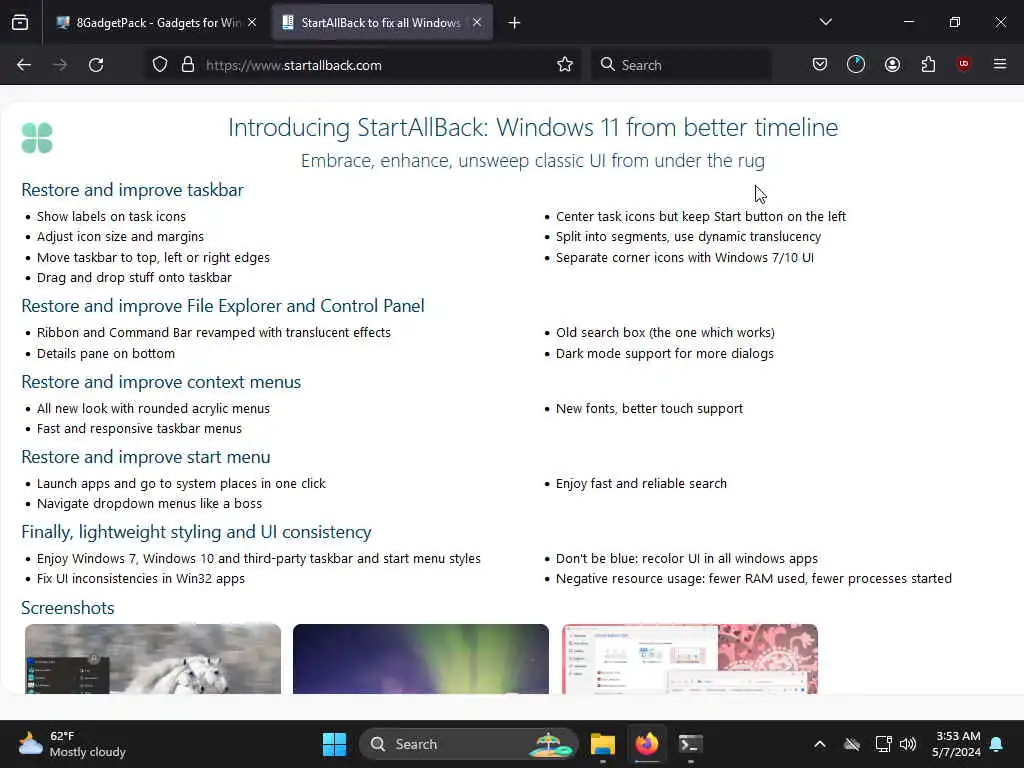Open the Firefox account menu
This screenshot has height=768, width=1024.
coord(892,65)
